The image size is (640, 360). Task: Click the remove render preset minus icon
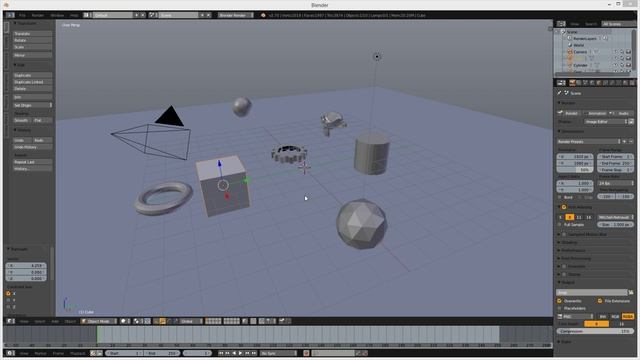click(631, 142)
